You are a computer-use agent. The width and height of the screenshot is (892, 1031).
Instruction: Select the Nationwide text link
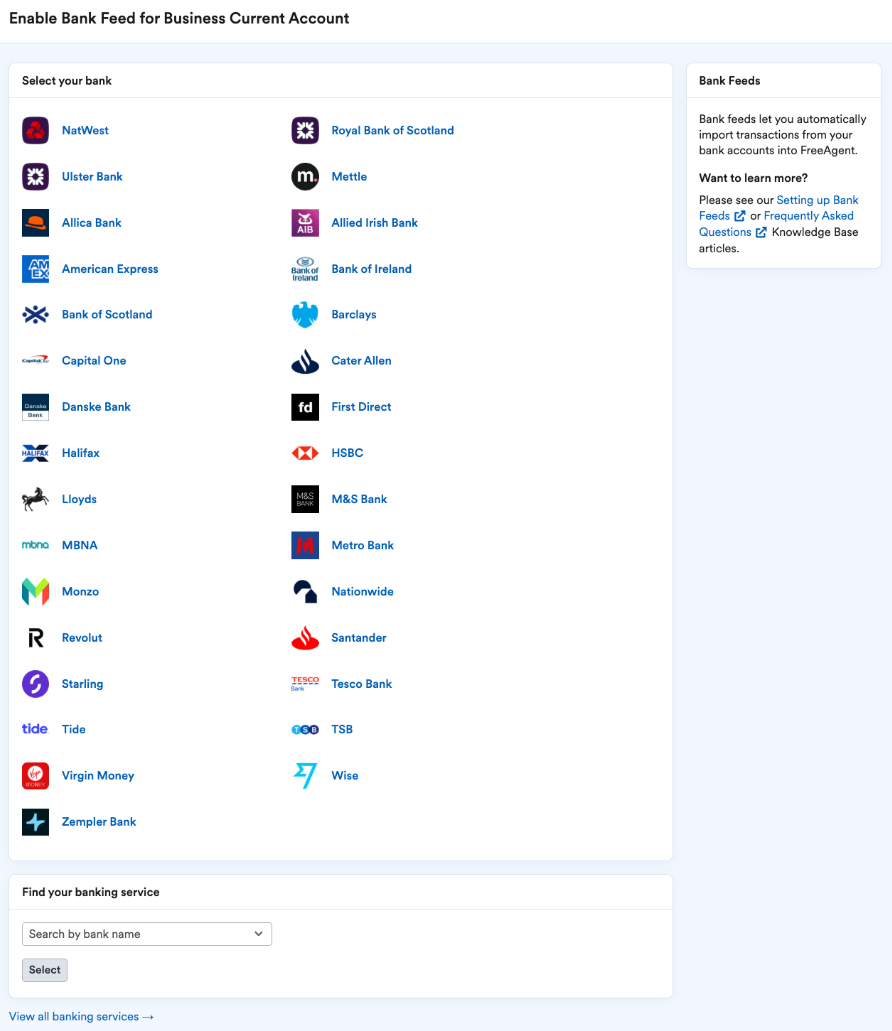click(x=362, y=591)
